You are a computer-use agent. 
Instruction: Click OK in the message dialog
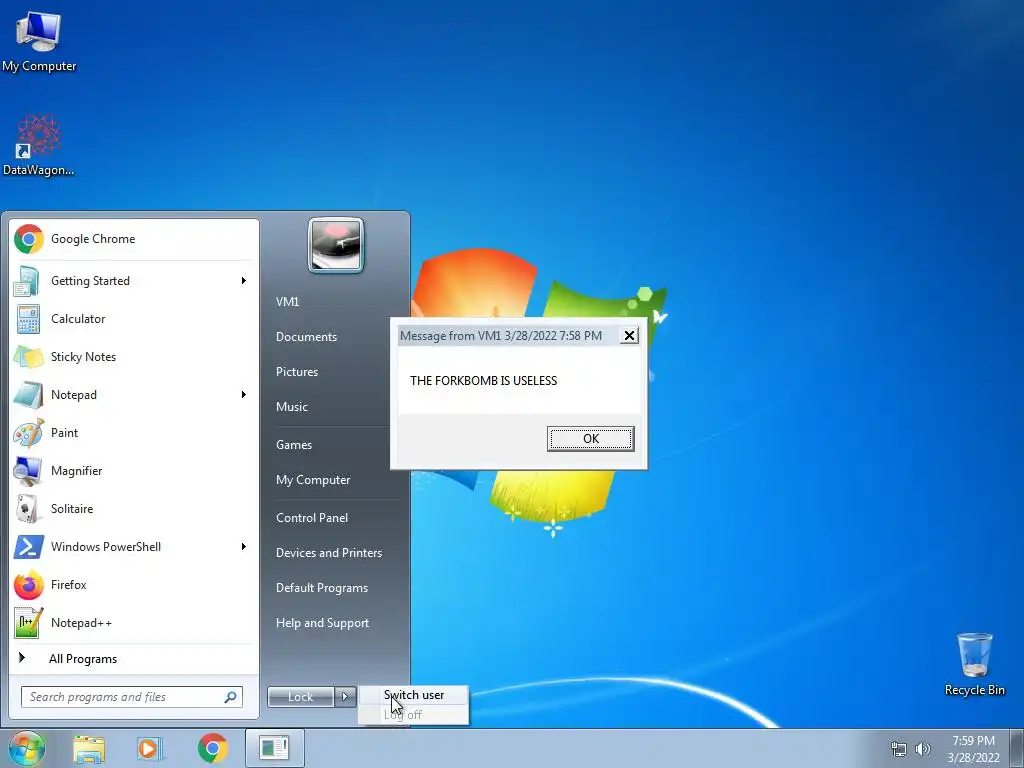[590, 439]
